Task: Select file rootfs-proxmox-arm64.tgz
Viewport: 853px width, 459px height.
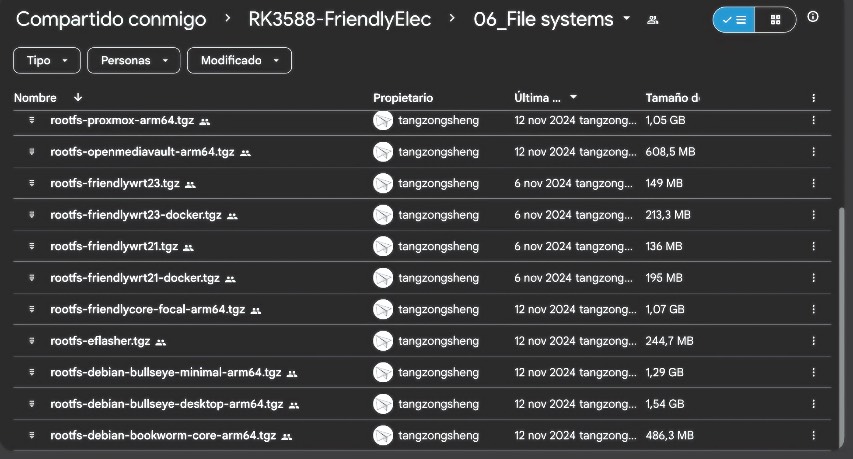Action: tap(122, 120)
